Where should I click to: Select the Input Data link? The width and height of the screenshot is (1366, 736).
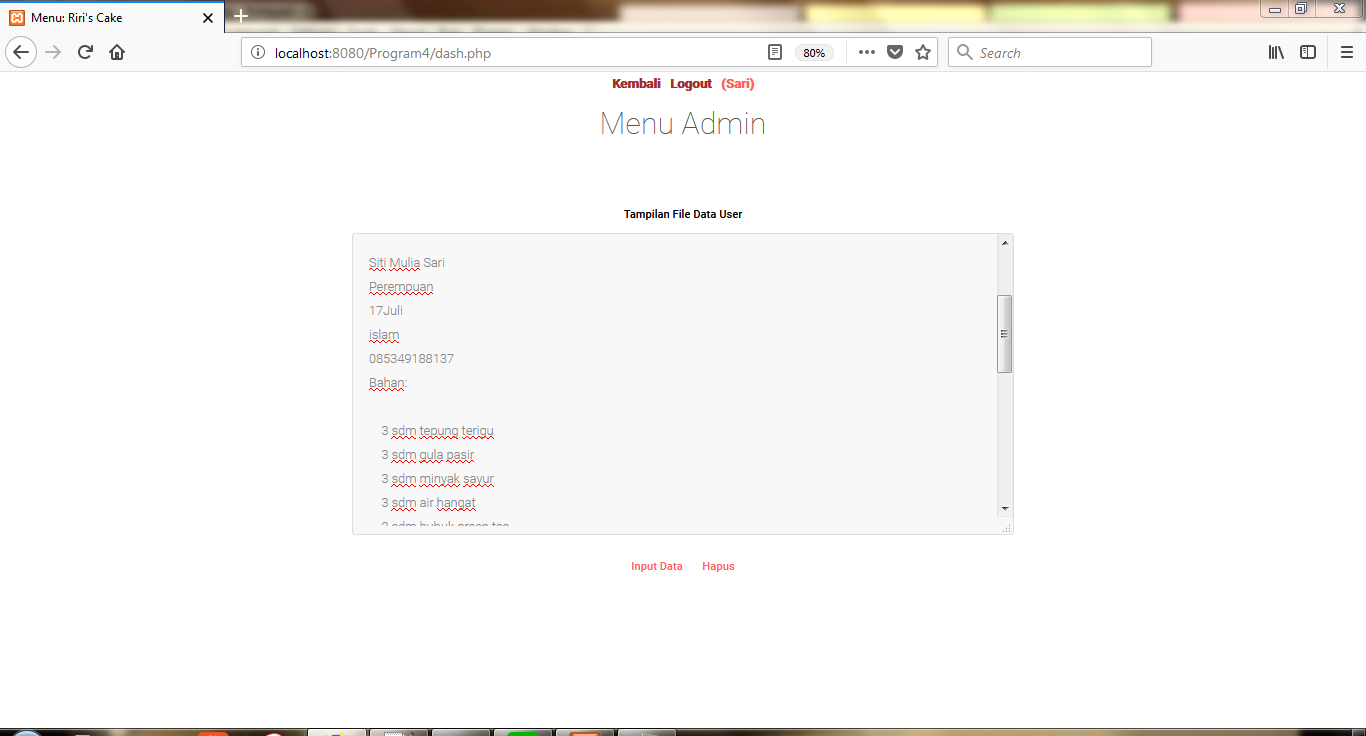pos(656,566)
